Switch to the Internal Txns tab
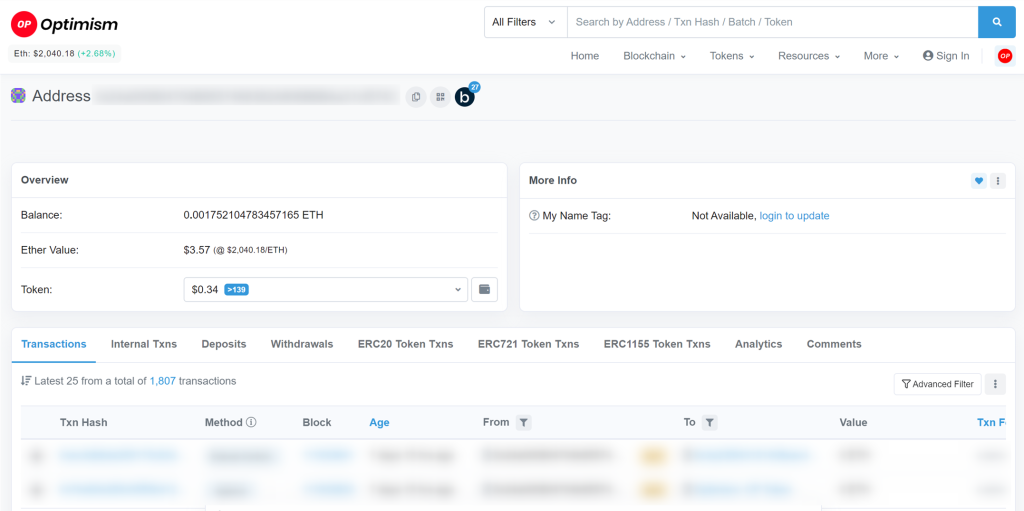 [x=144, y=344]
